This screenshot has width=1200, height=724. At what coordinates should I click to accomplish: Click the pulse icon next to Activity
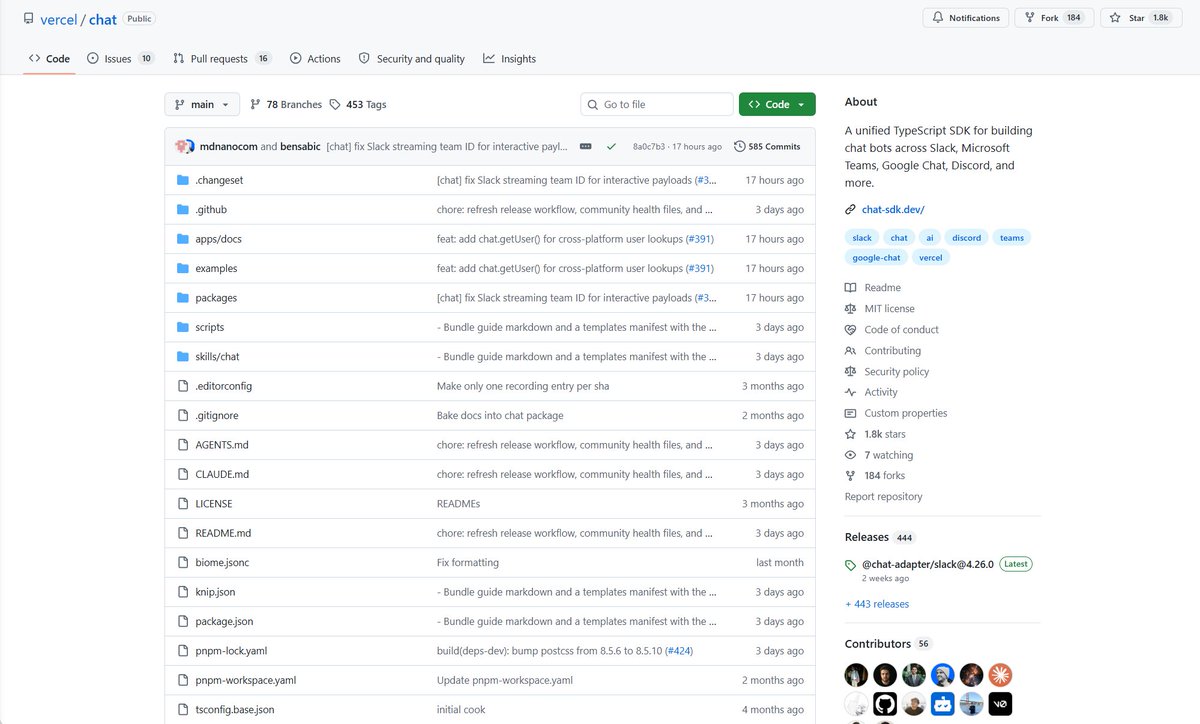coord(851,393)
